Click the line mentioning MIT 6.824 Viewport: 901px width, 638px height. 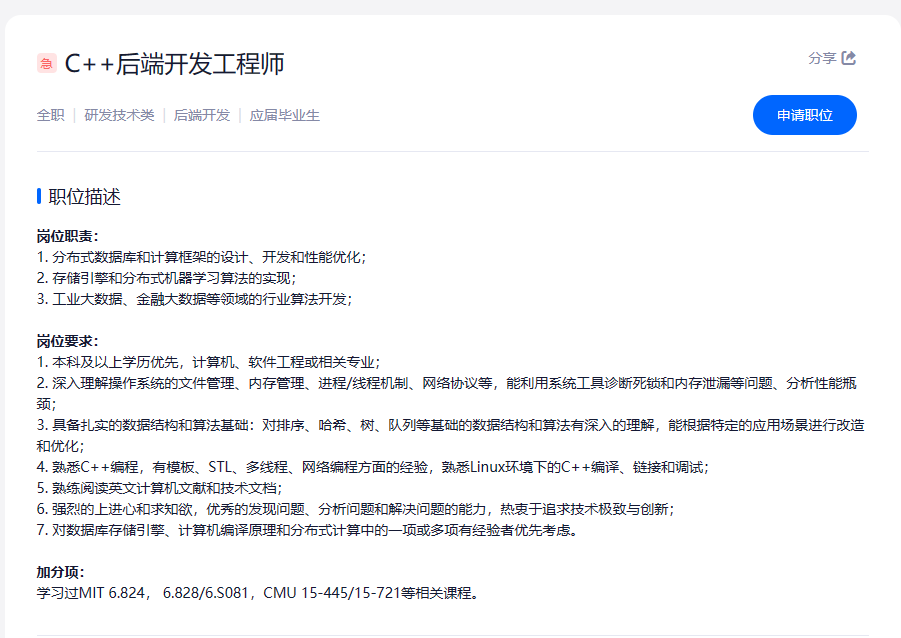coord(258,593)
